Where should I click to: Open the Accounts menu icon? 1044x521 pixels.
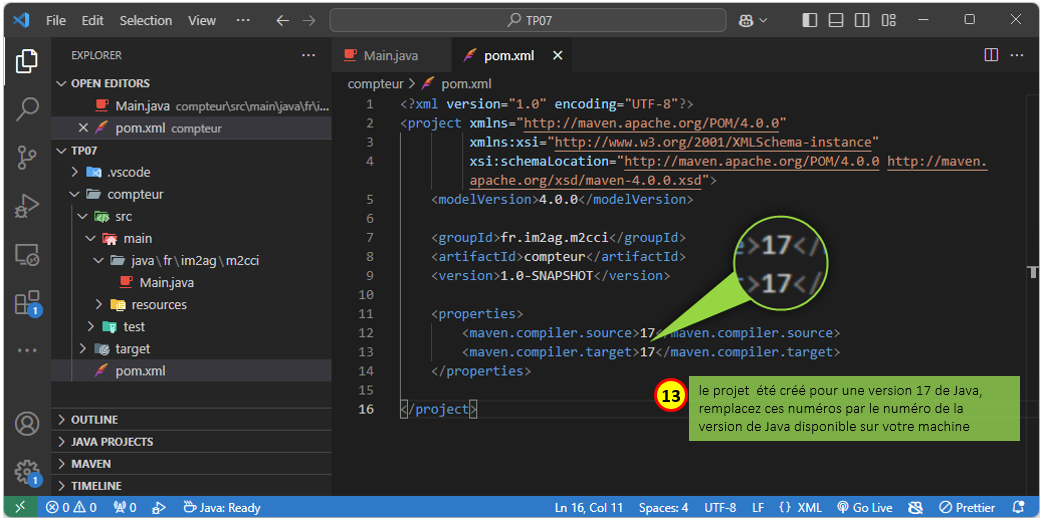point(27,423)
